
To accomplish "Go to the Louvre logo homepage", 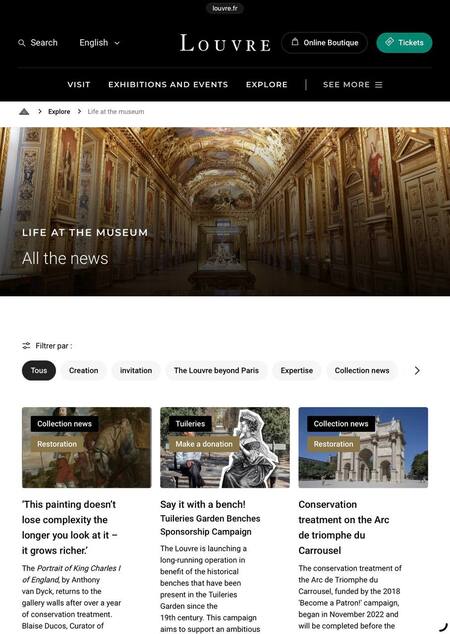I will pos(225,43).
